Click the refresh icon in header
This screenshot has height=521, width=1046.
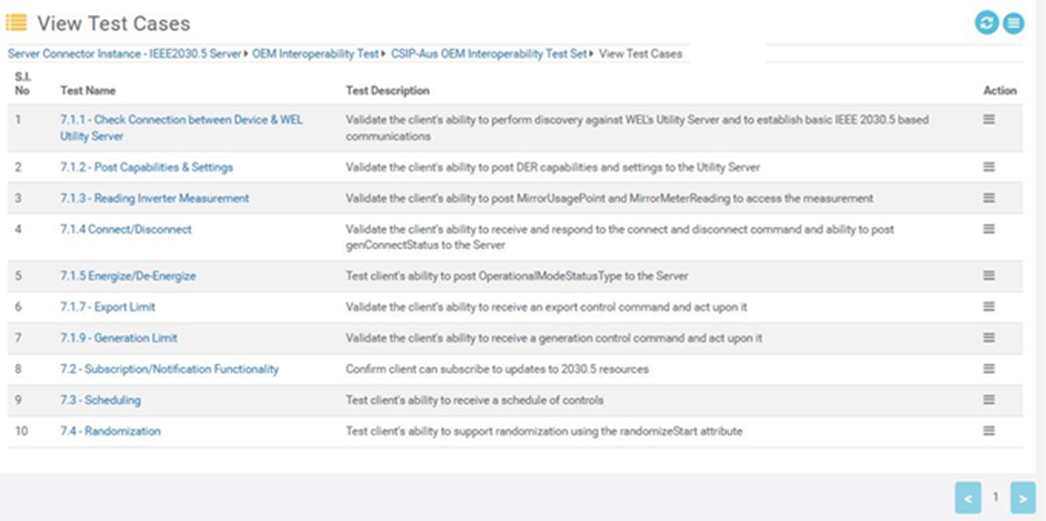pos(987,23)
